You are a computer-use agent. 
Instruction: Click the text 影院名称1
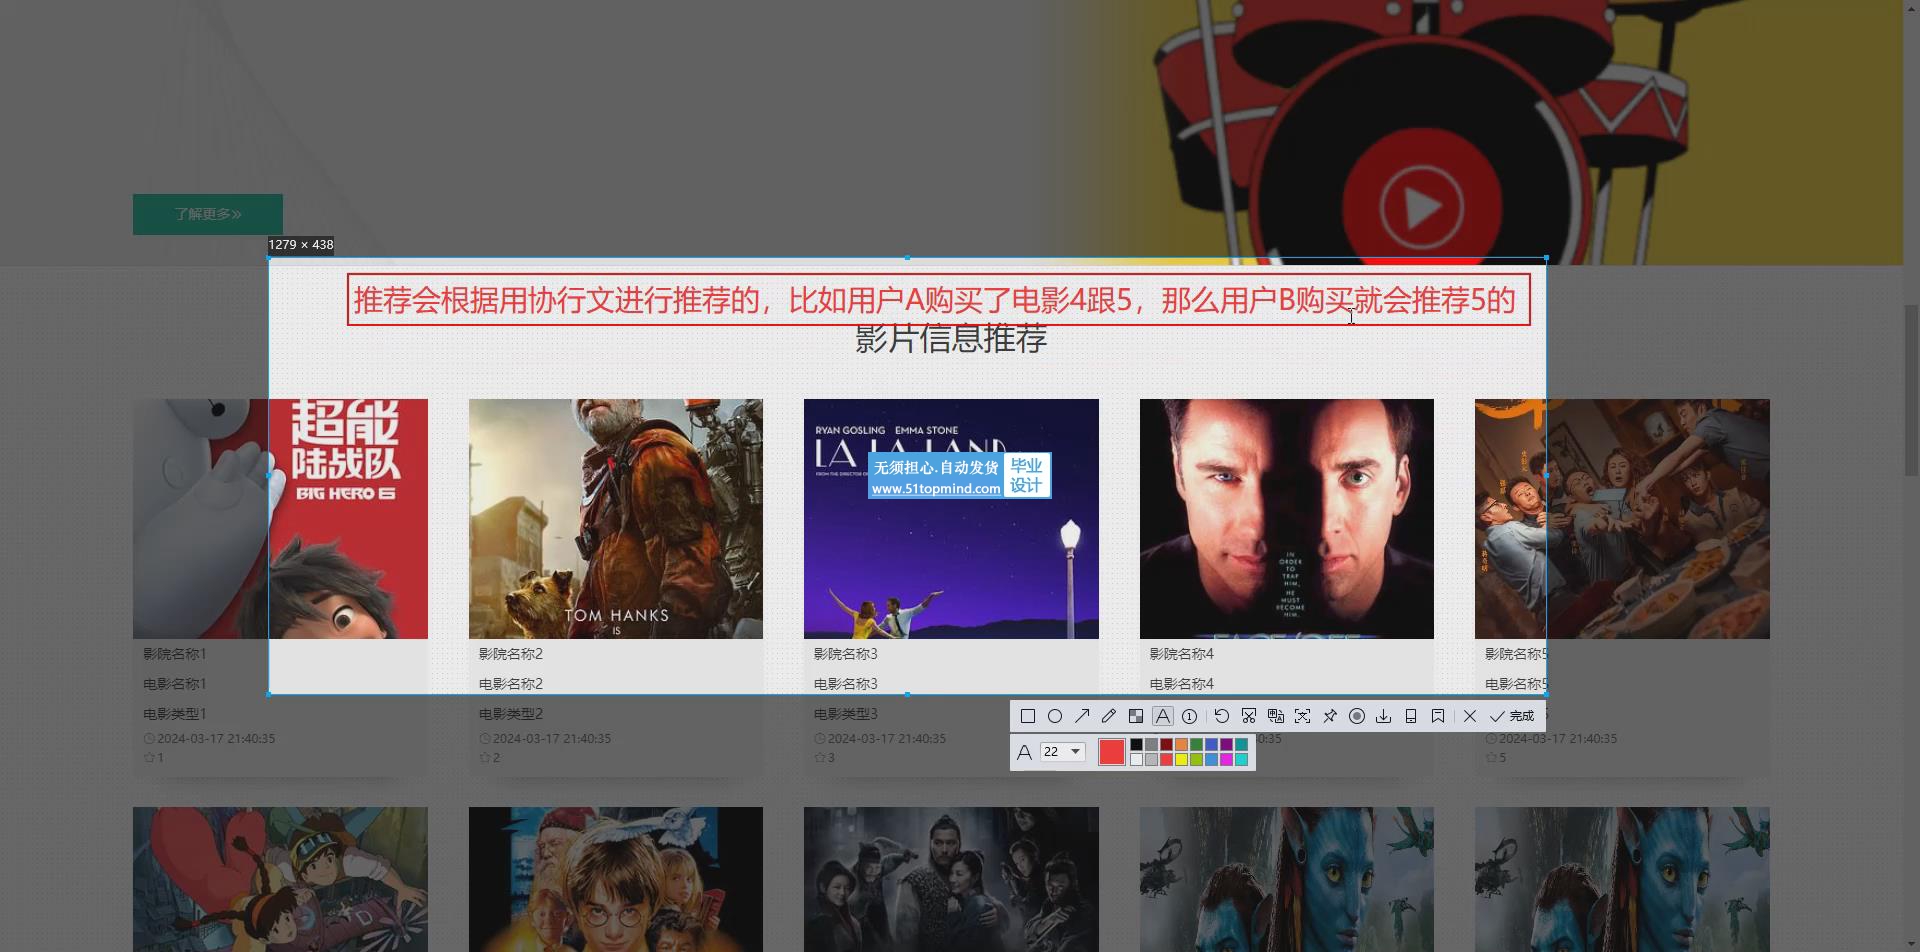tap(174, 654)
